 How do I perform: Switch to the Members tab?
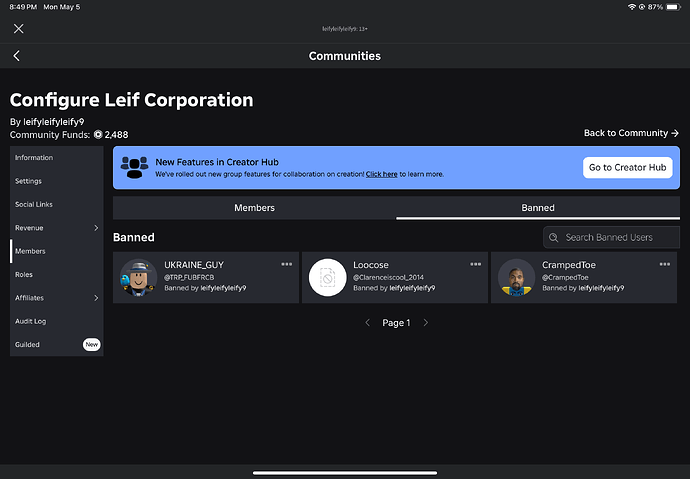254,208
